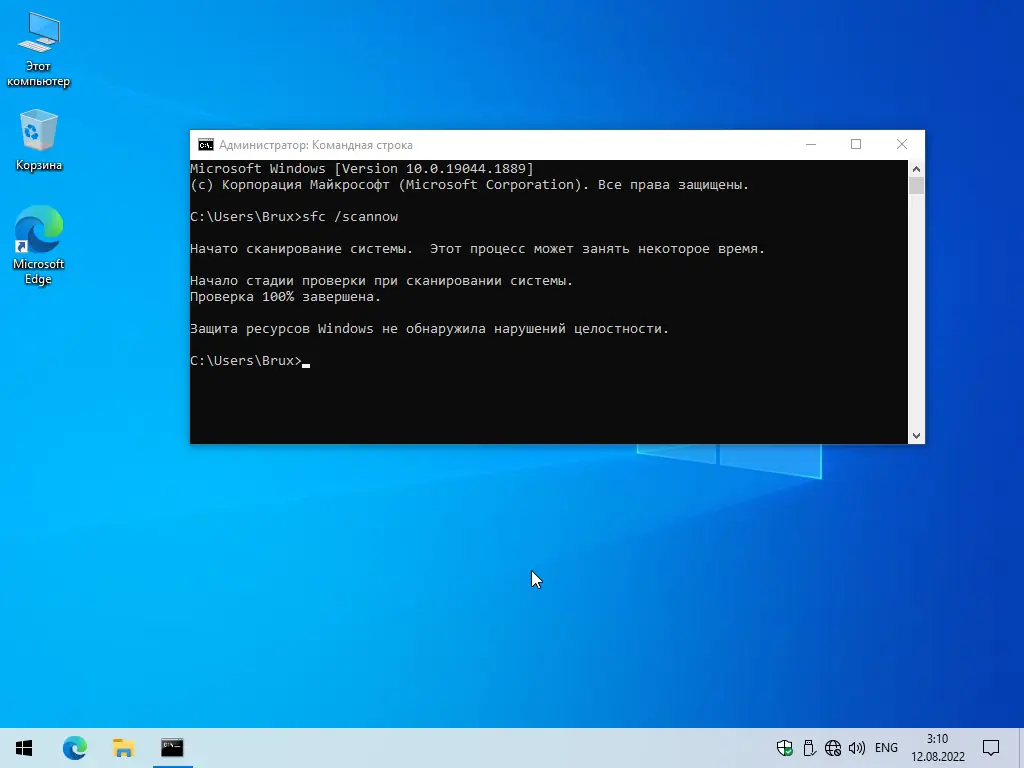Image resolution: width=1024 pixels, height=768 pixels.
Task: Open the network globe tray icon
Action: [833, 748]
